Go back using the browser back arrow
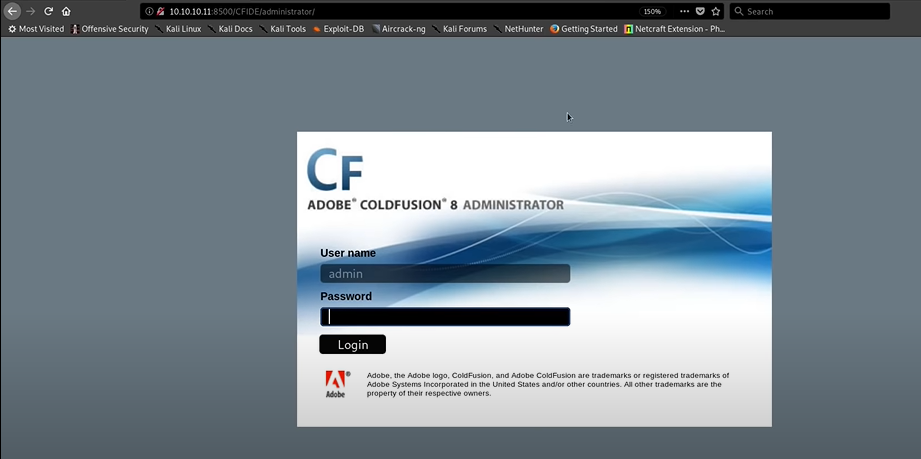Screen dimensions: 921x459 12,11
